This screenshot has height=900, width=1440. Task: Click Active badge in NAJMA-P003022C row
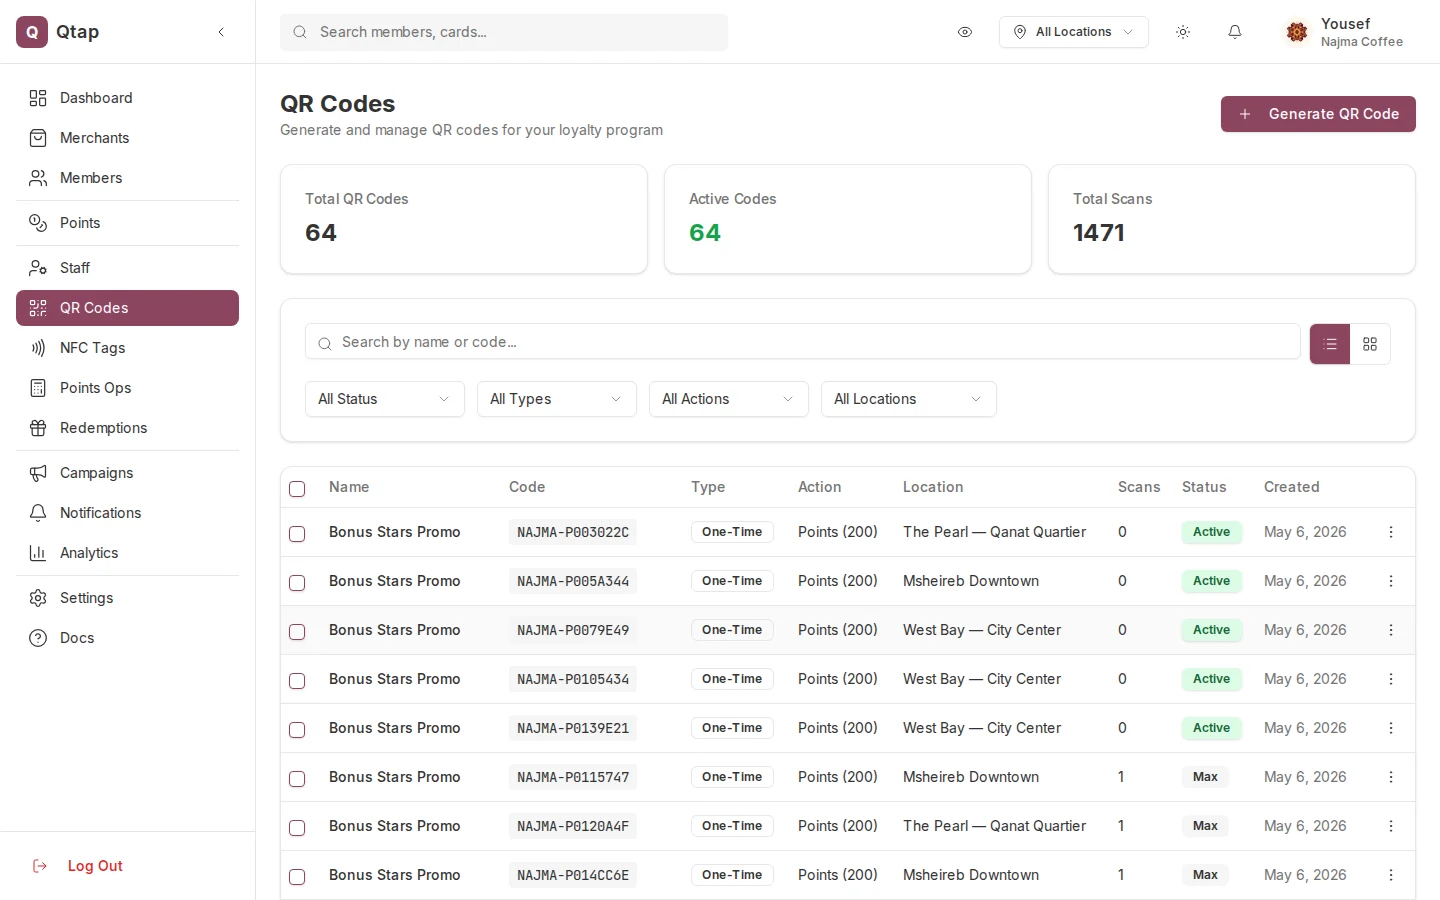coord(1211,532)
